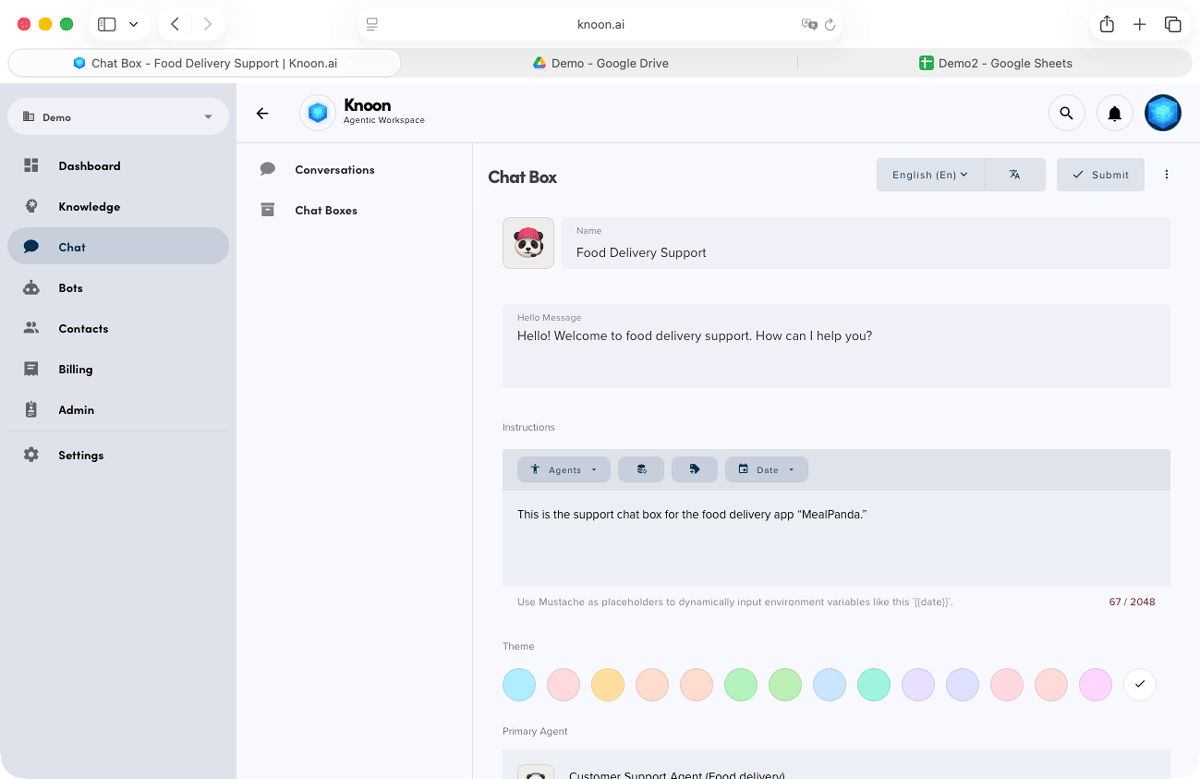Click the search icon in the header
Viewport: 1200px width, 779px height.
(x=1066, y=112)
